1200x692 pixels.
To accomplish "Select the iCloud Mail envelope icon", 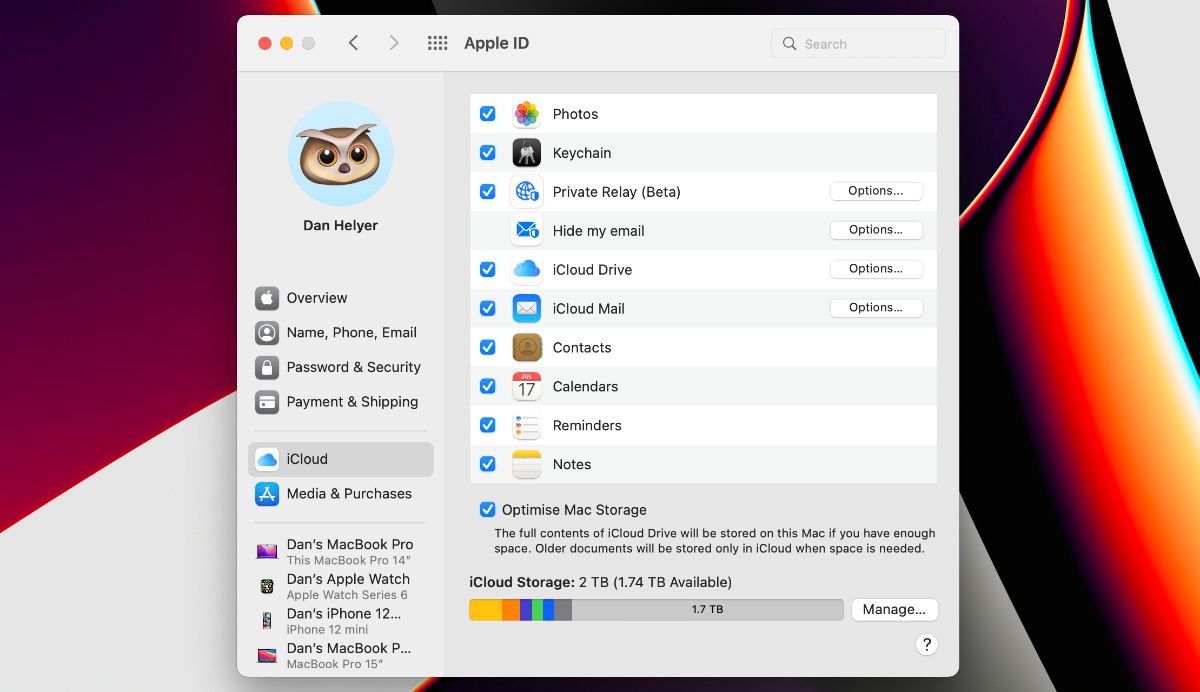I will [525, 308].
